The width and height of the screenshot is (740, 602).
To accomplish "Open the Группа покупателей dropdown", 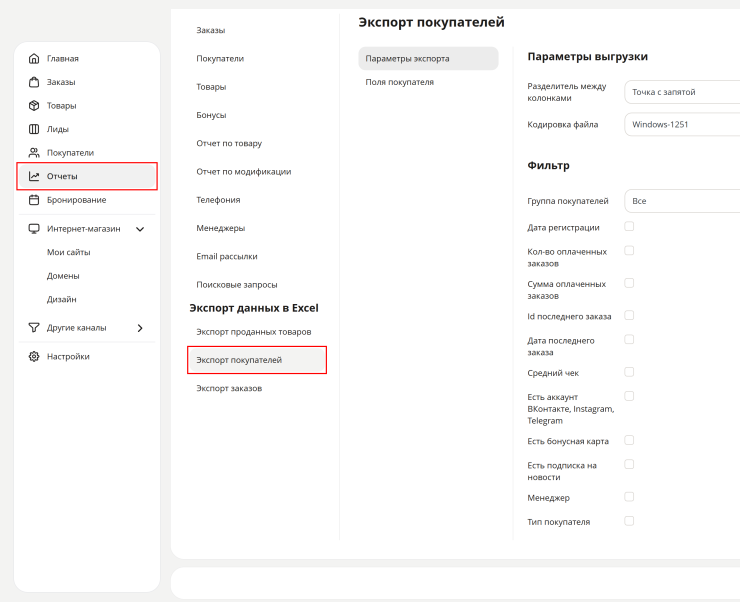I will [x=682, y=201].
